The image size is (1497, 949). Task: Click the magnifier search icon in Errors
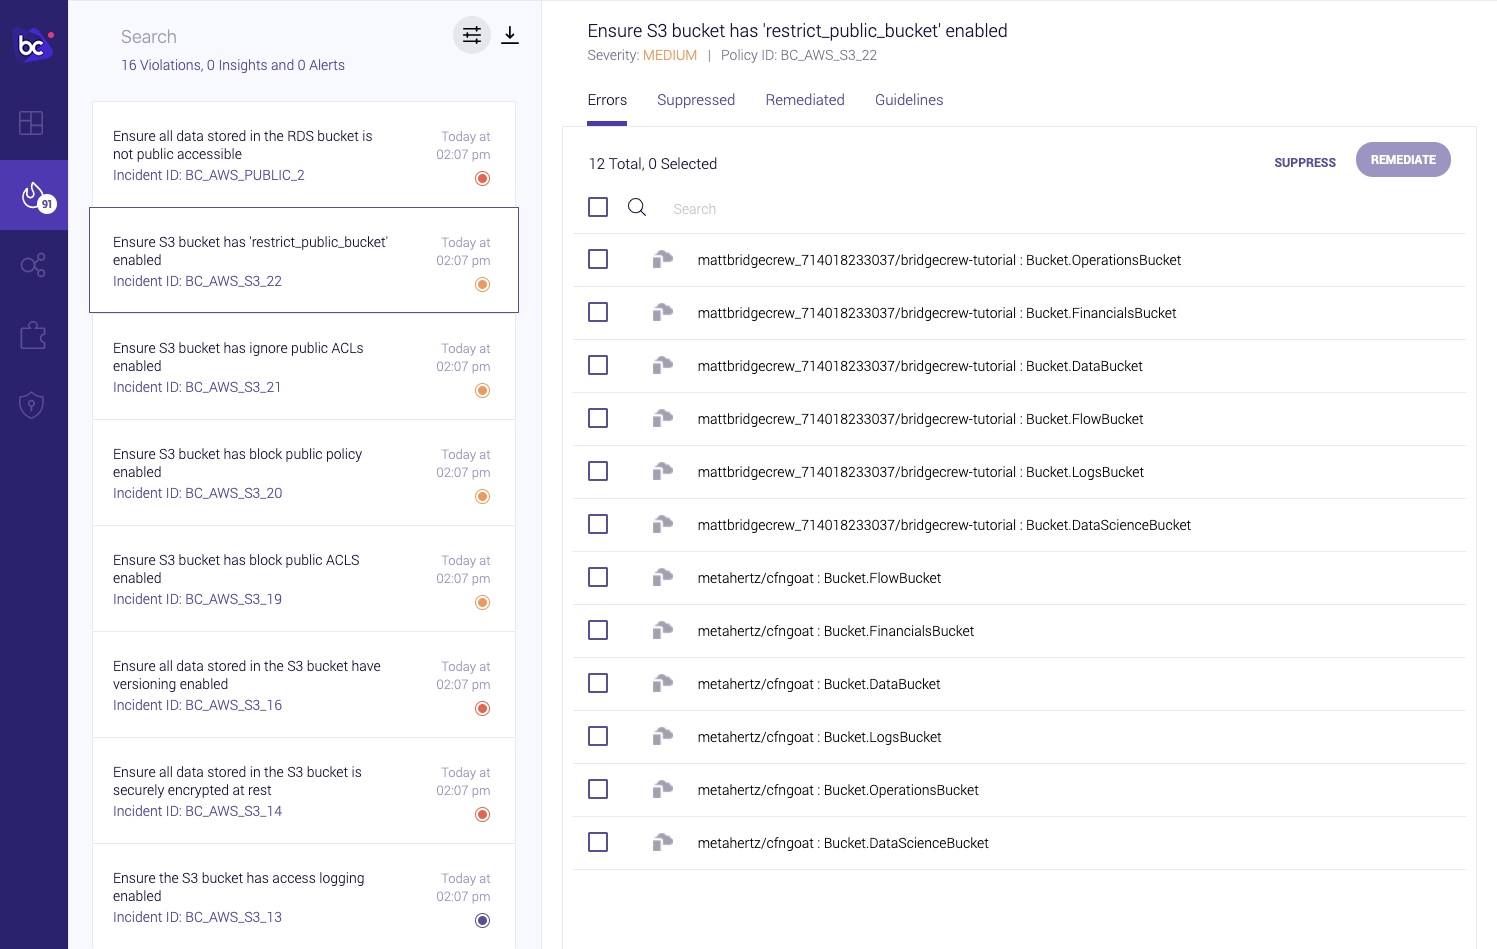tap(637, 207)
